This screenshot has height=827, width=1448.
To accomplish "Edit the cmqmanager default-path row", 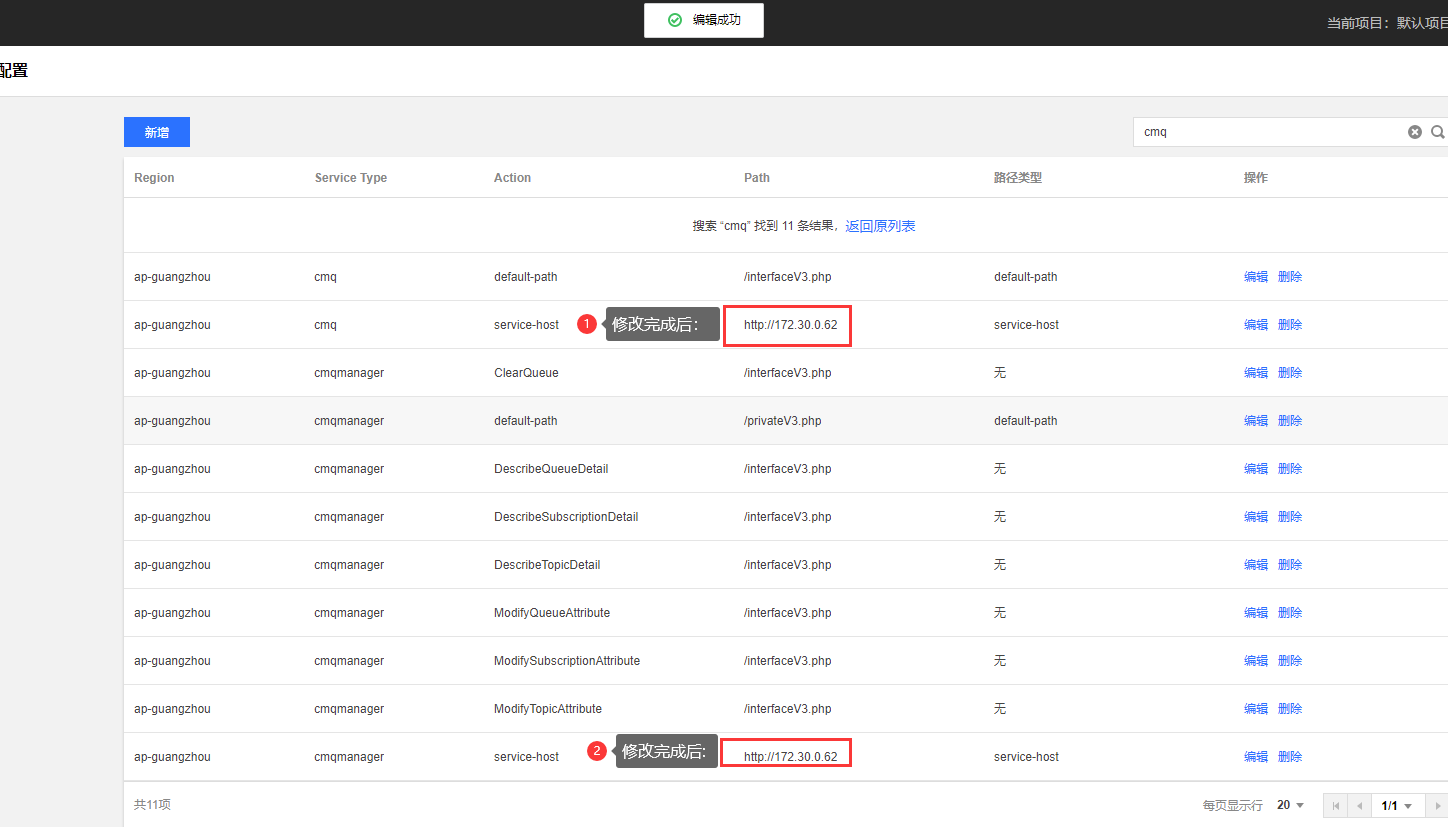I will [1256, 421].
